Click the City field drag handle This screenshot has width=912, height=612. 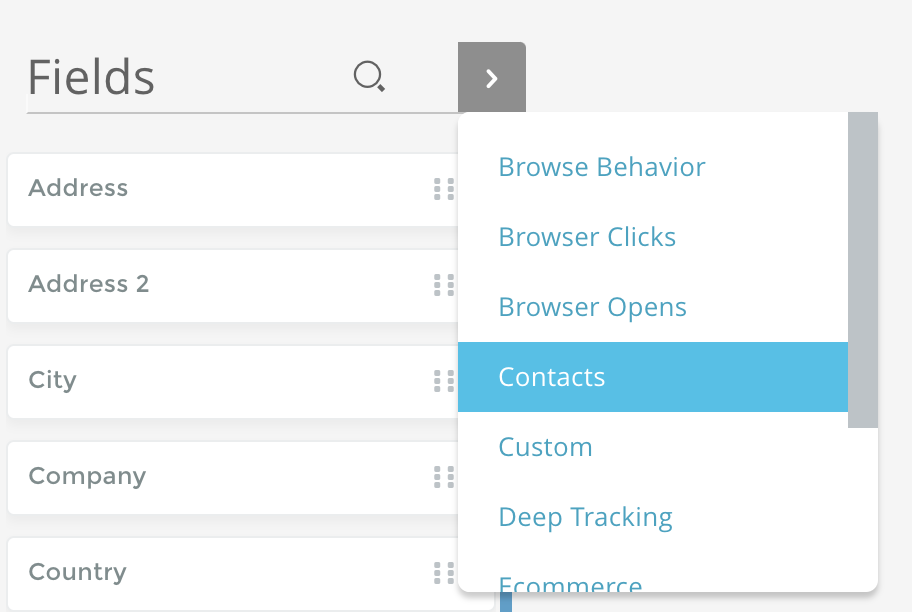(443, 381)
